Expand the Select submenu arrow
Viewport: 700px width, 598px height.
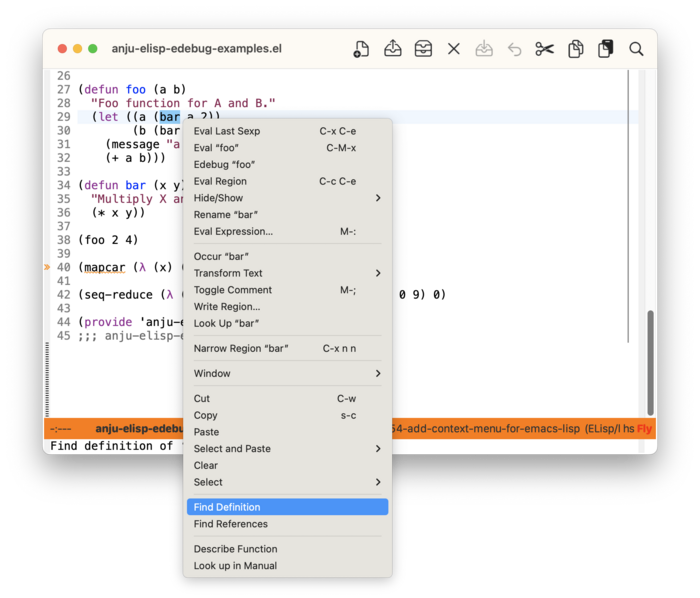point(378,482)
